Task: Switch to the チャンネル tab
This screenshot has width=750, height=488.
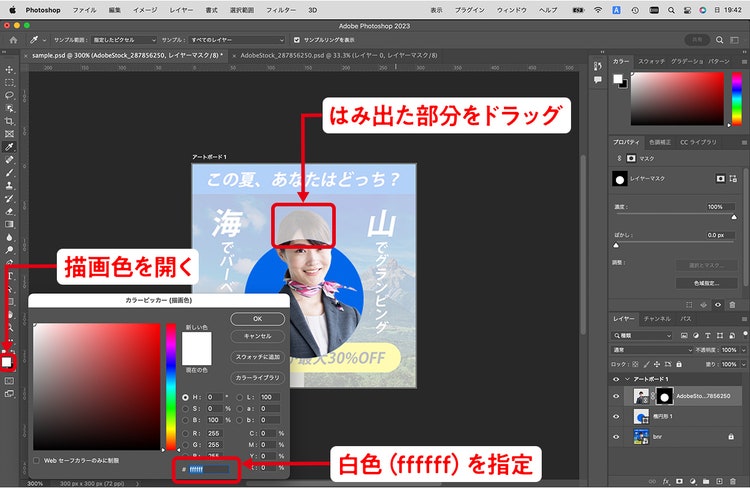Action: point(657,319)
